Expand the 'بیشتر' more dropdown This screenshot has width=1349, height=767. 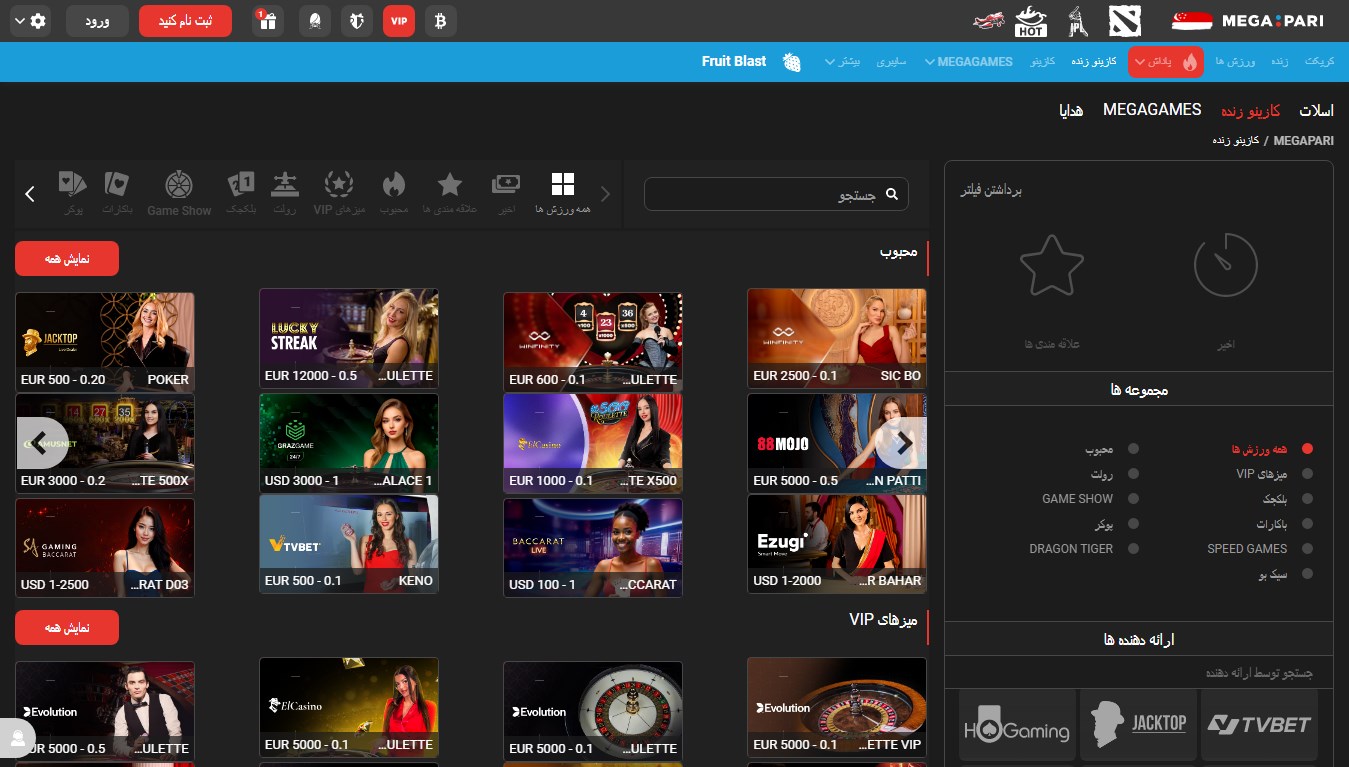pos(843,62)
